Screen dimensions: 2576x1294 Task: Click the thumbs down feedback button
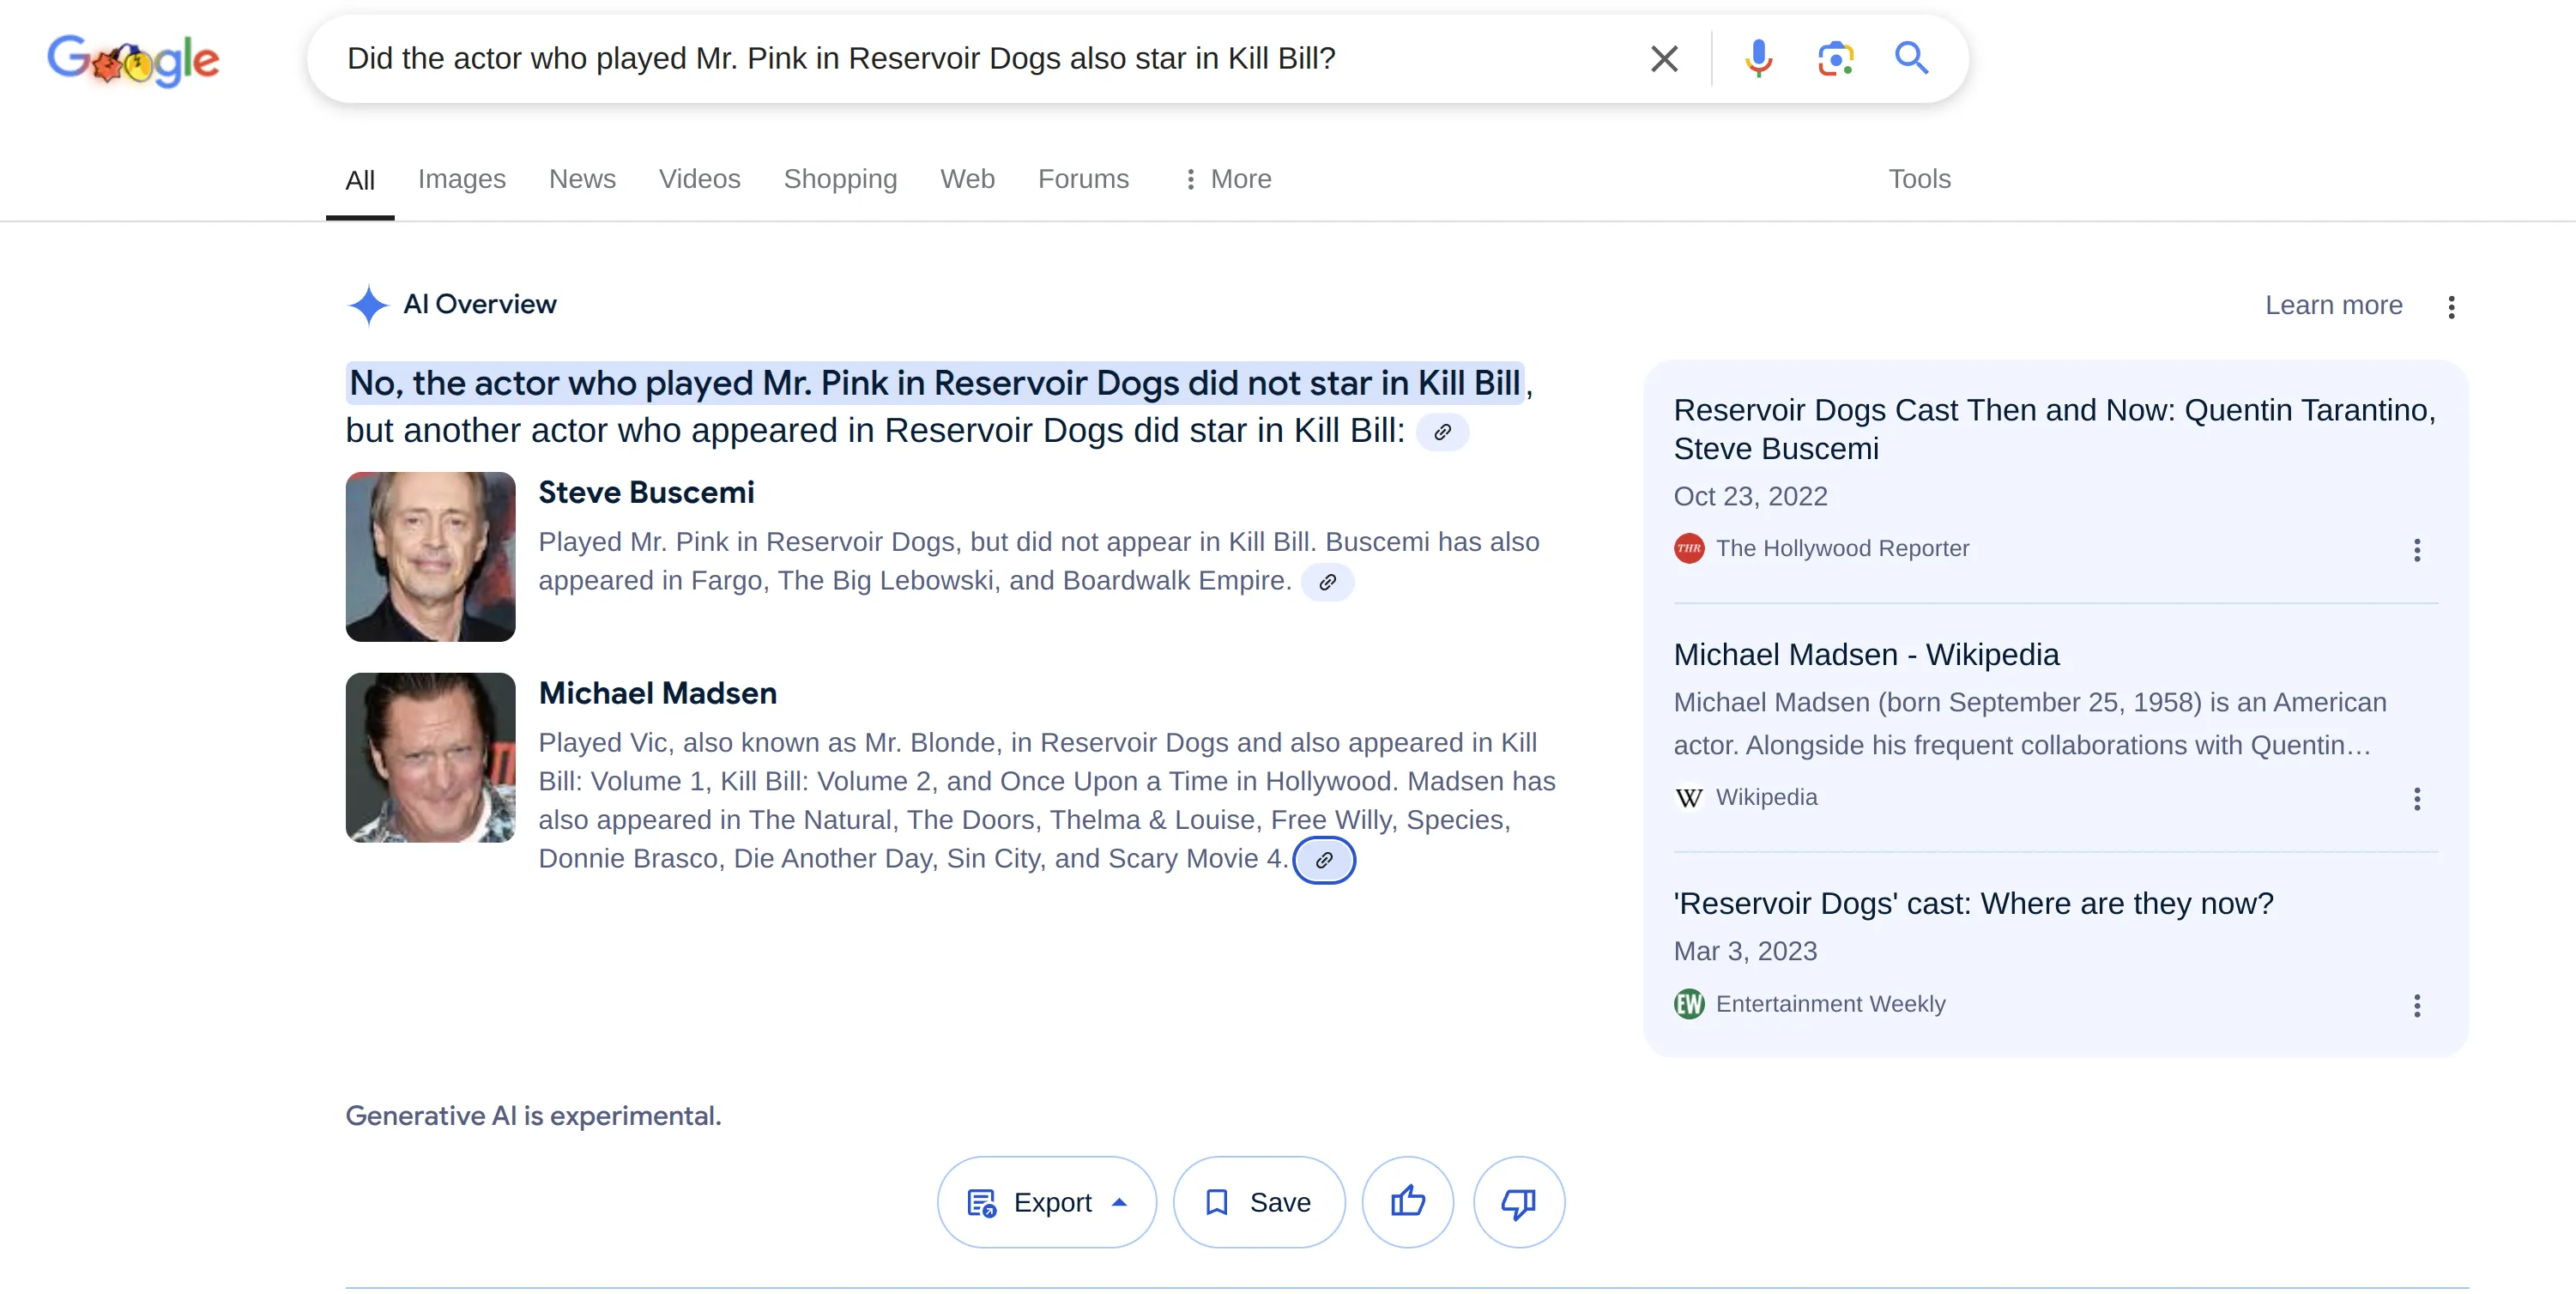1518,1201
